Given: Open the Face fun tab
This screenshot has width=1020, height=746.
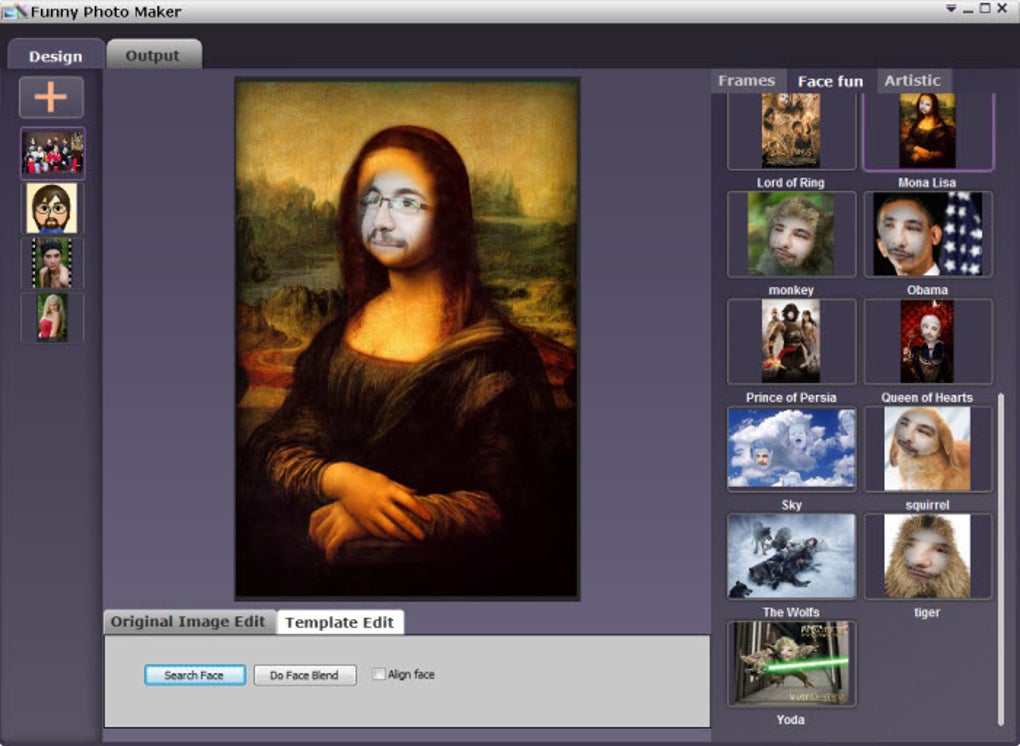Looking at the screenshot, I should 830,81.
